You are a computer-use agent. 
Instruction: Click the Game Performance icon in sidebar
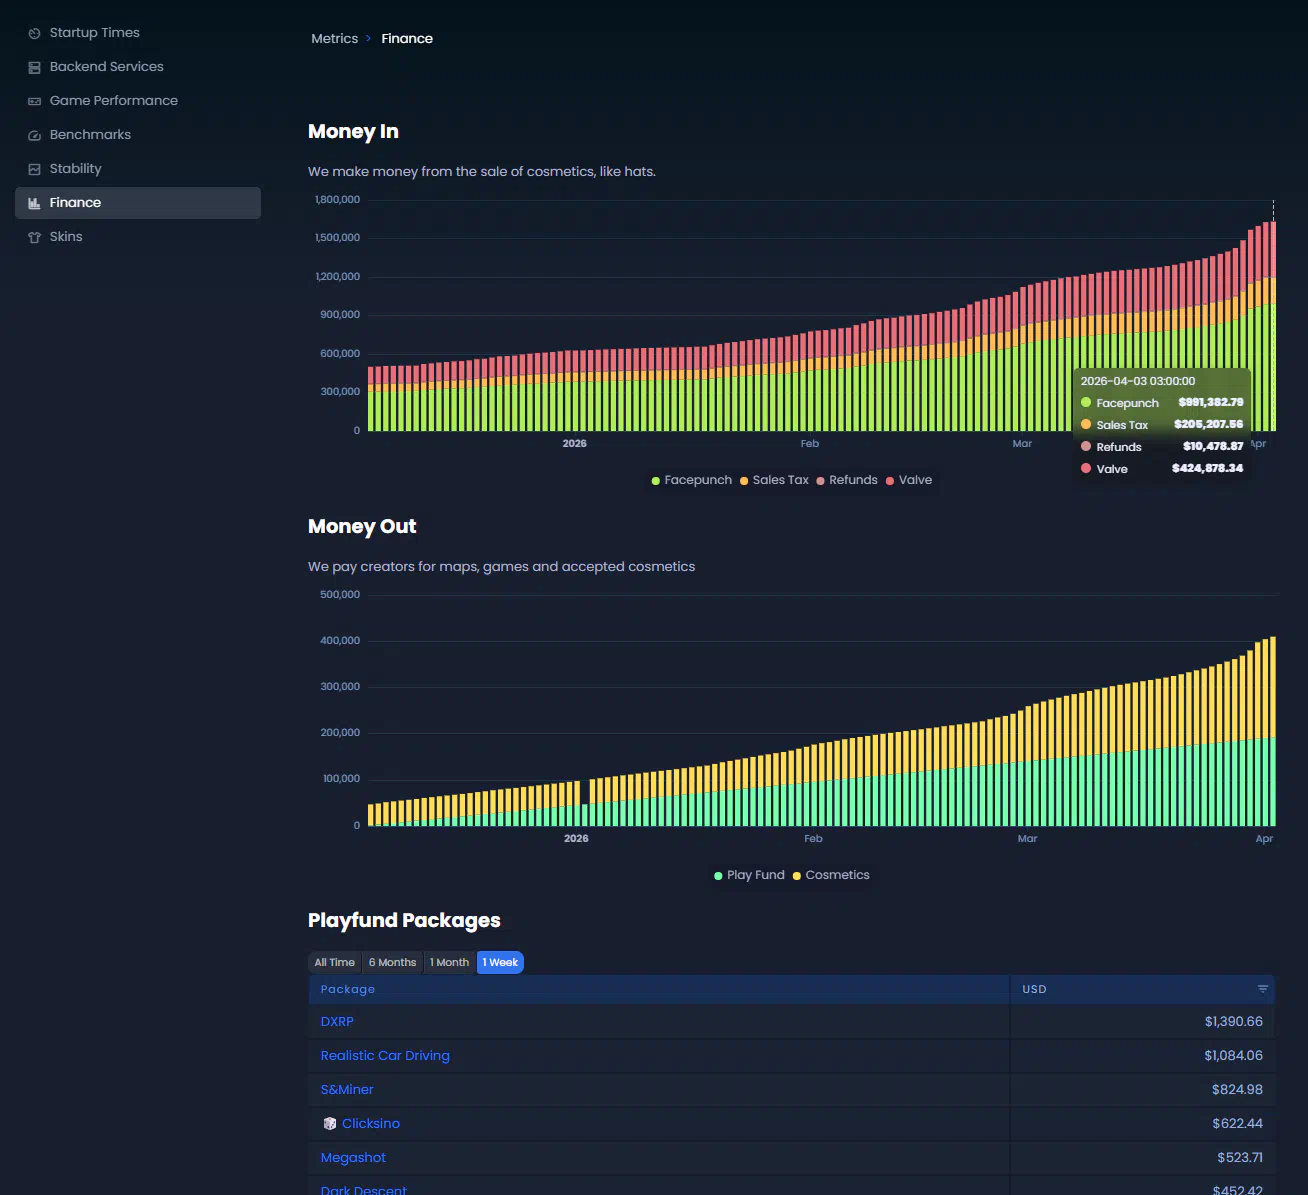[34, 101]
